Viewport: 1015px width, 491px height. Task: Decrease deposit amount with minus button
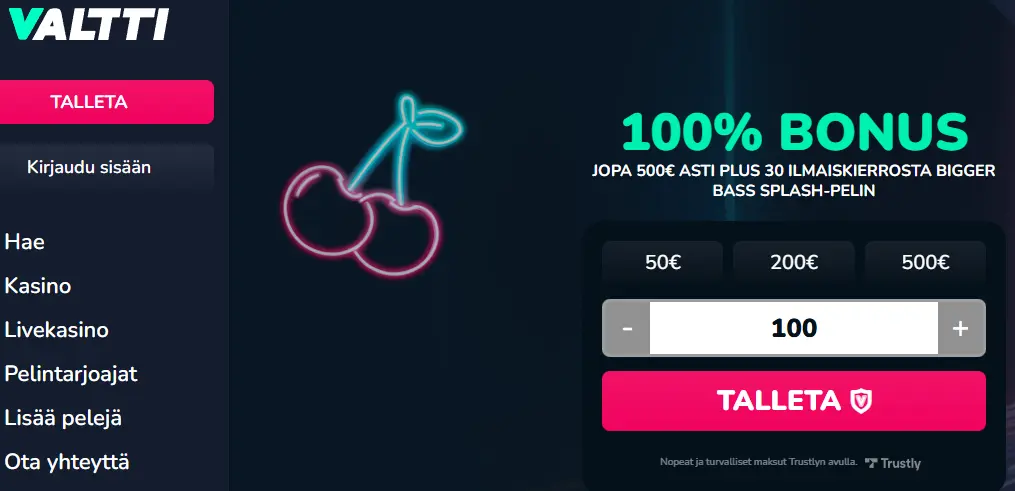pos(626,328)
